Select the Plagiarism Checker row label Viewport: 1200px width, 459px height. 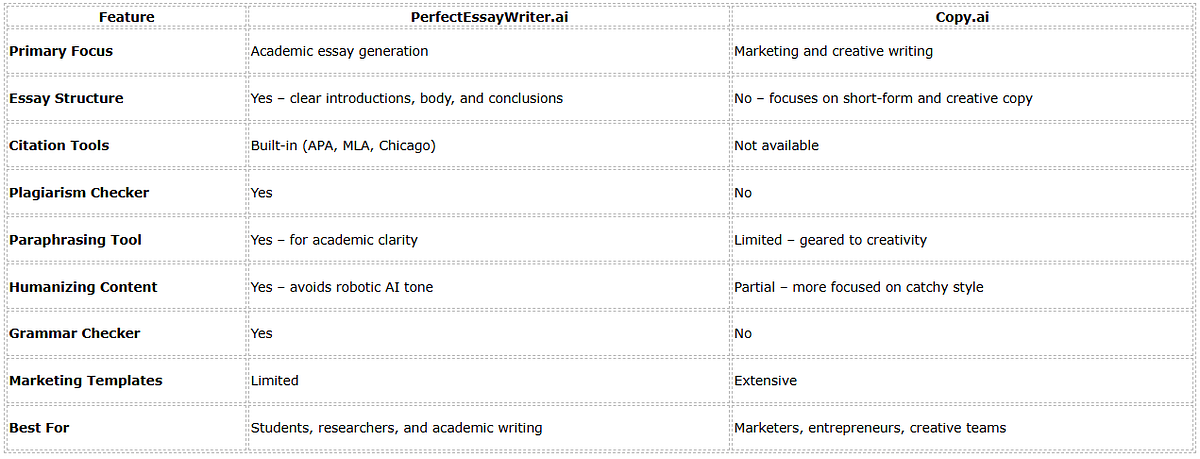[79, 192]
